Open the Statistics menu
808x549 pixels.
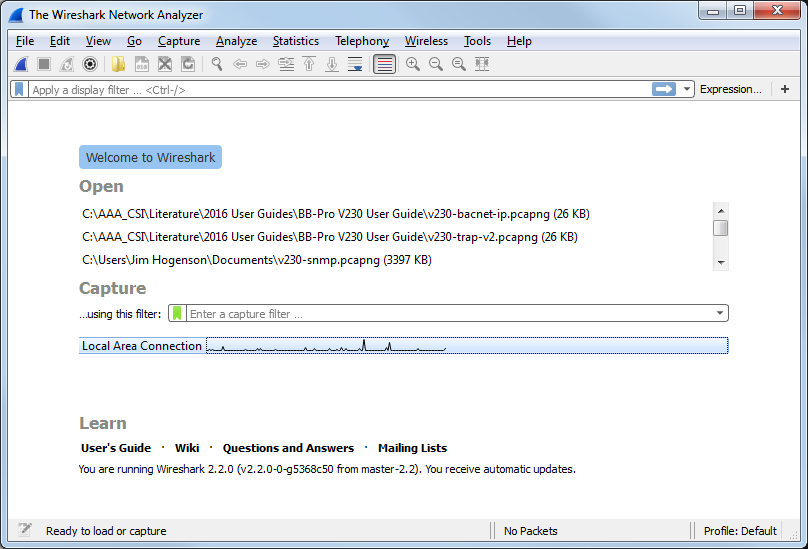pos(296,41)
